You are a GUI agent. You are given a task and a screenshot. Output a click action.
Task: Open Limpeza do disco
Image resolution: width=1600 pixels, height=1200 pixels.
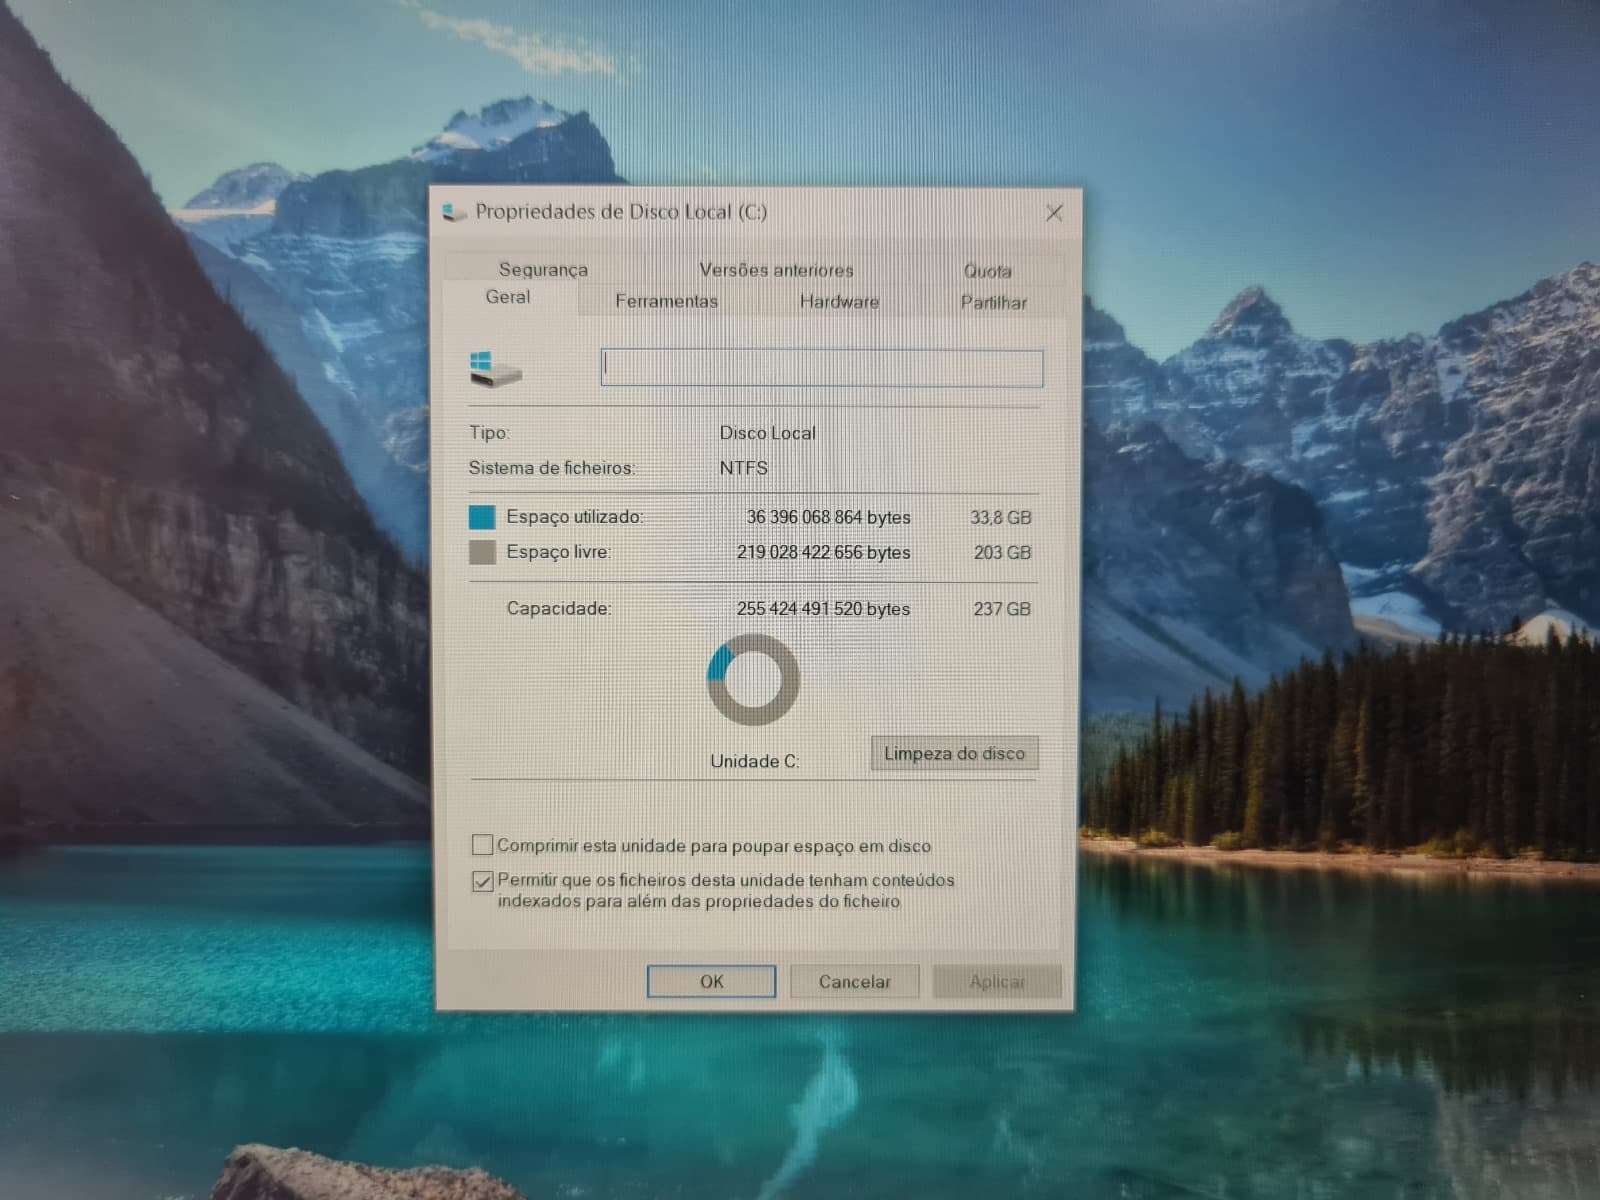pyautogui.click(x=954, y=753)
